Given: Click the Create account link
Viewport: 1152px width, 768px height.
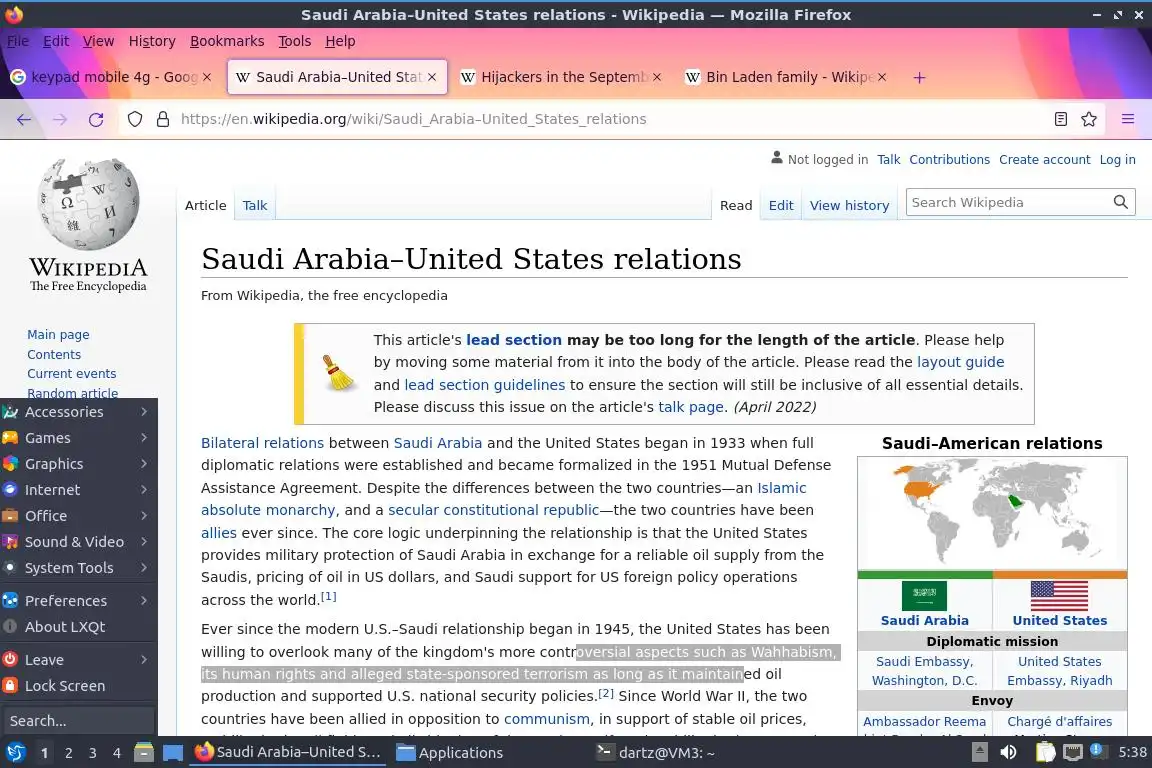Looking at the screenshot, I should [1044, 159].
